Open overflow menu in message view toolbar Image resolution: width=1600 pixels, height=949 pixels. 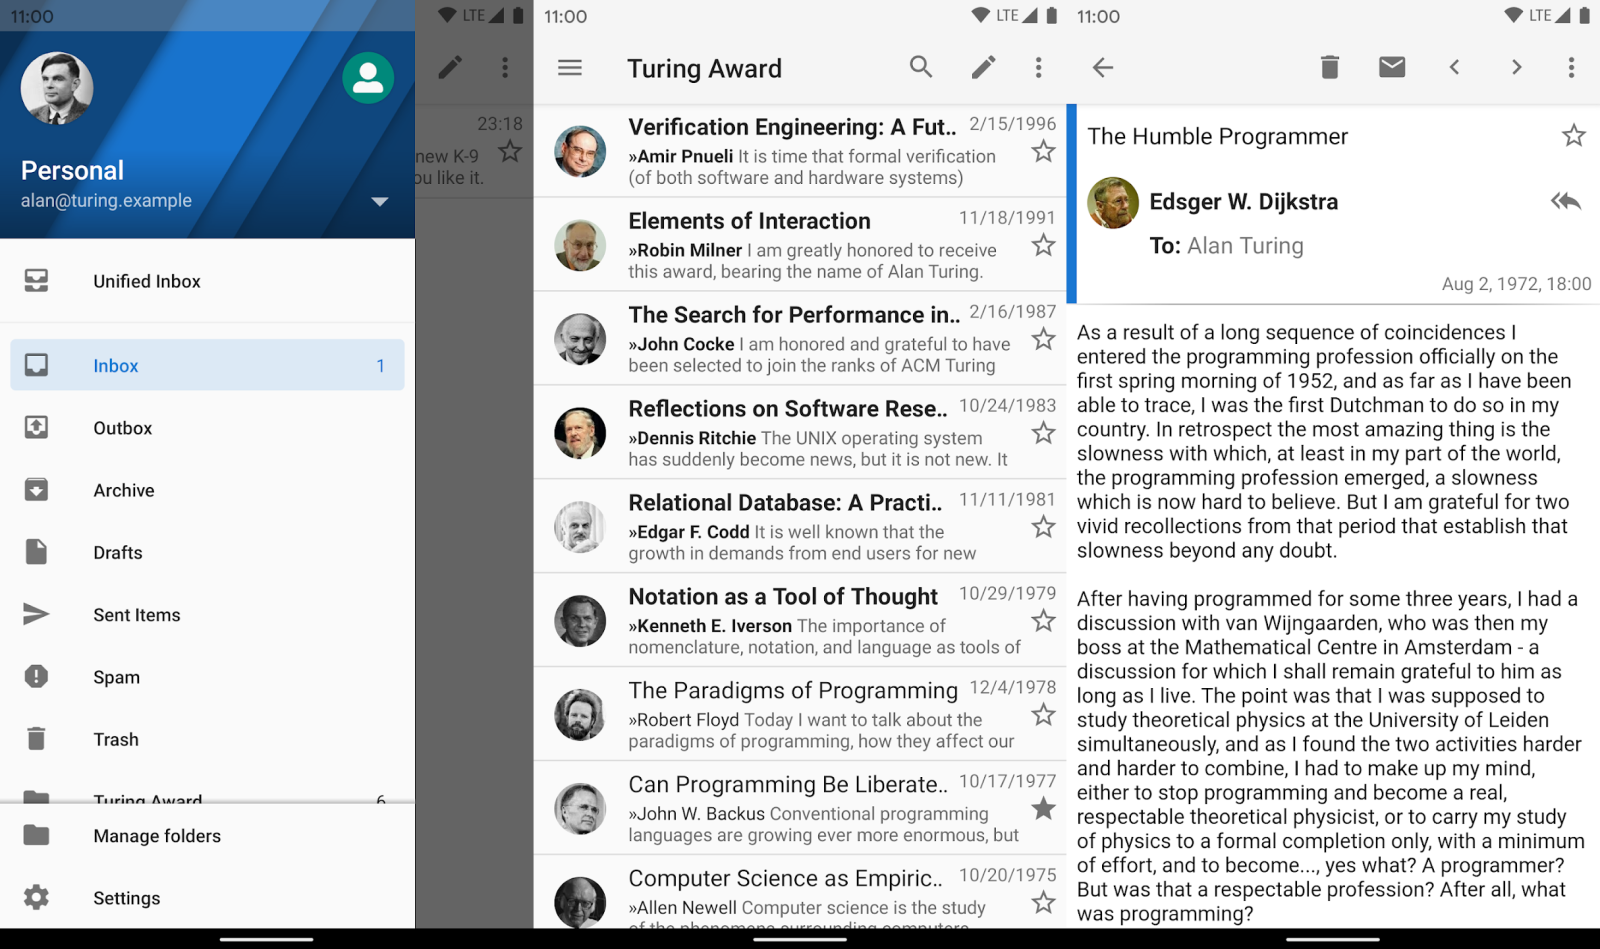click(x=1570, y=67)
